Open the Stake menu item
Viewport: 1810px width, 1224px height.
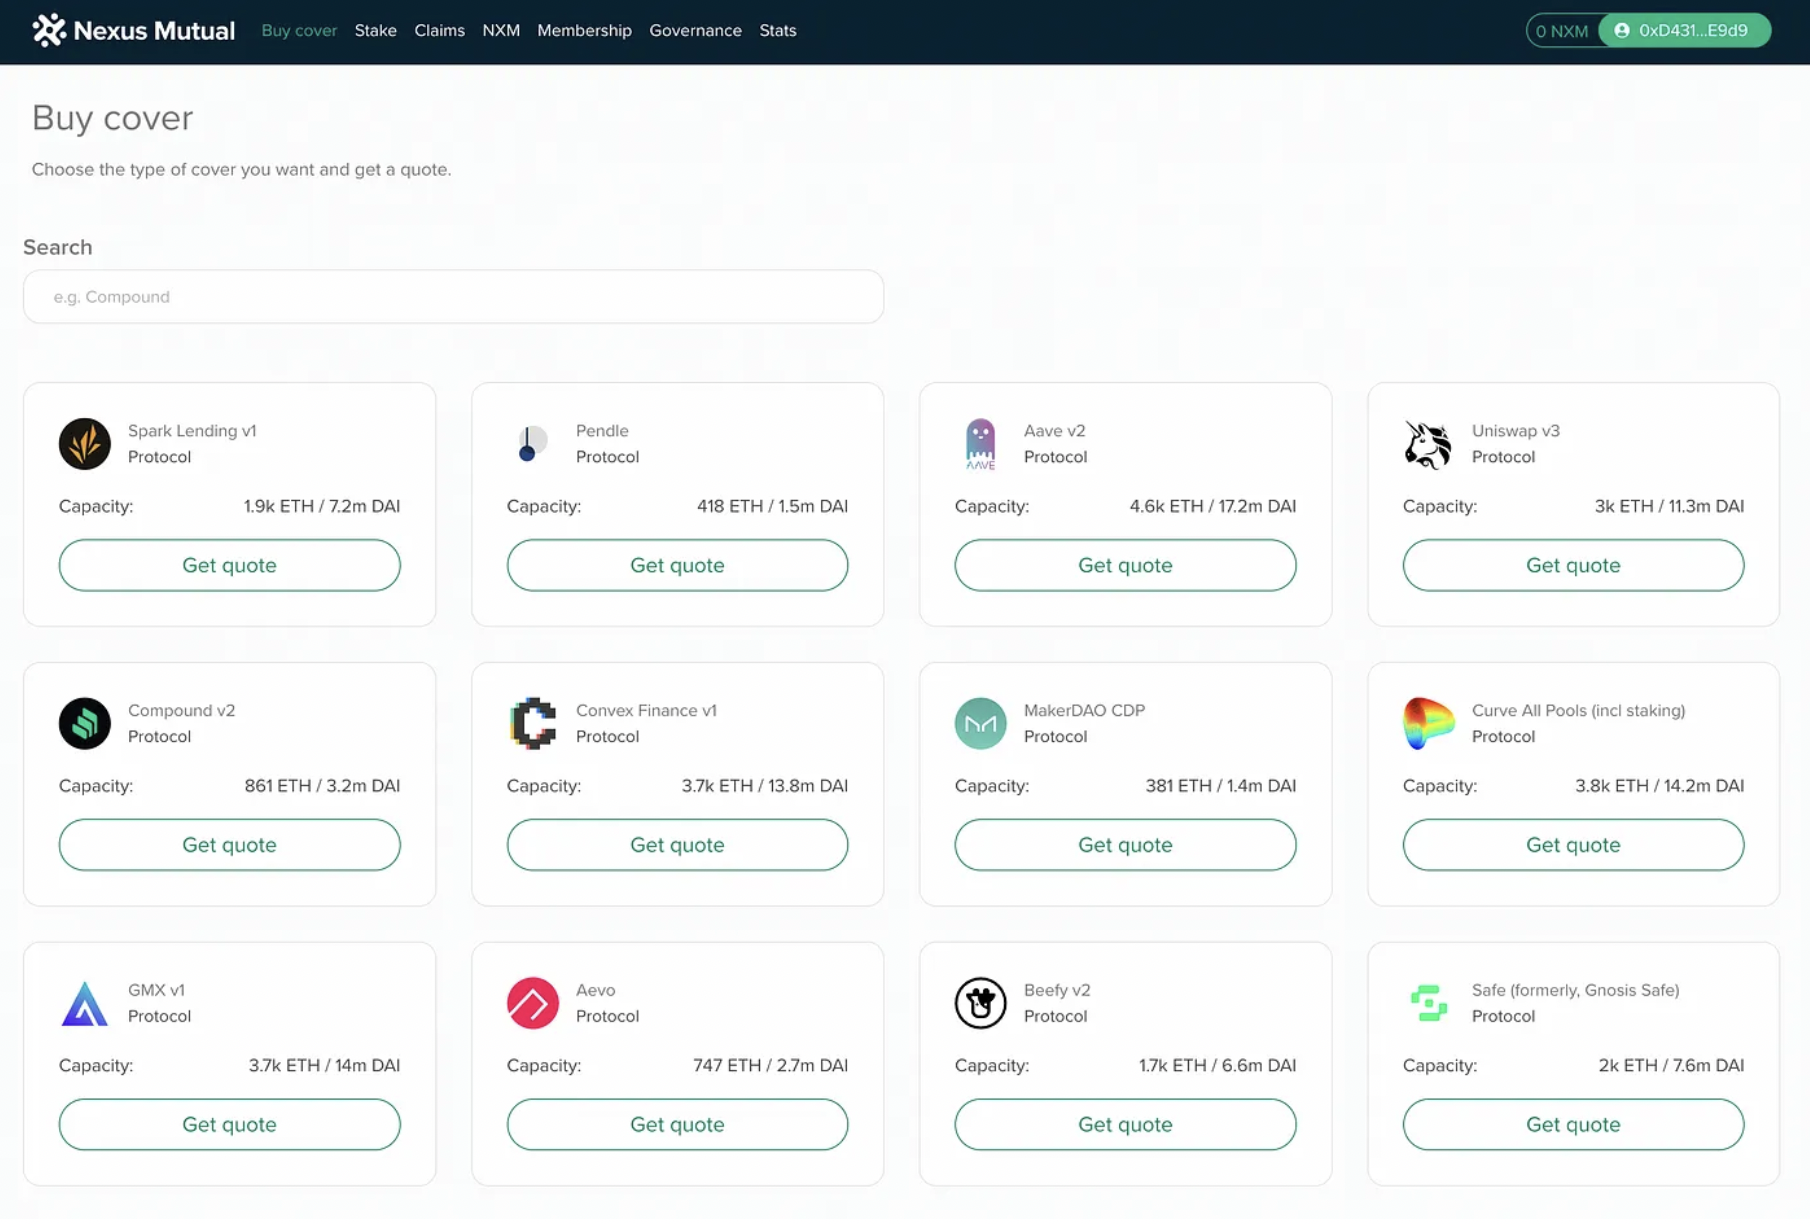point(376,30)
